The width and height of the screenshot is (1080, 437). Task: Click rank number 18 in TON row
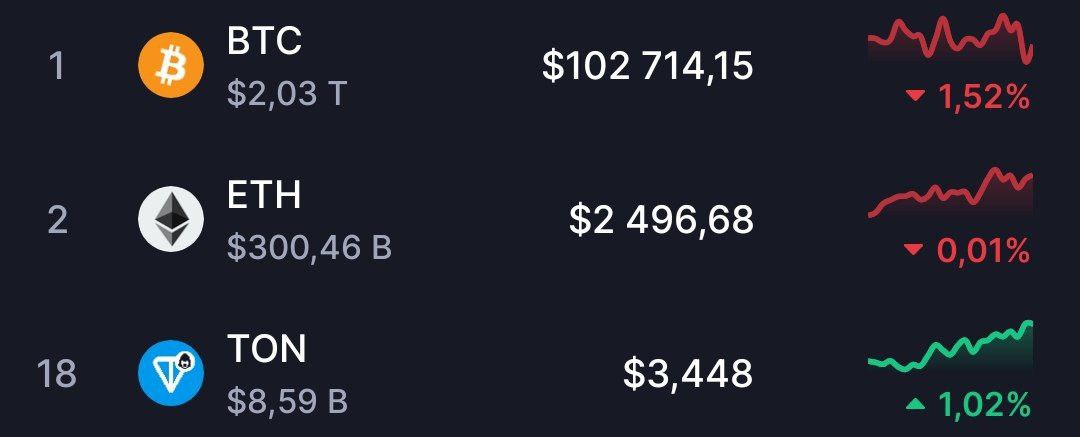[x=56, y=374]
